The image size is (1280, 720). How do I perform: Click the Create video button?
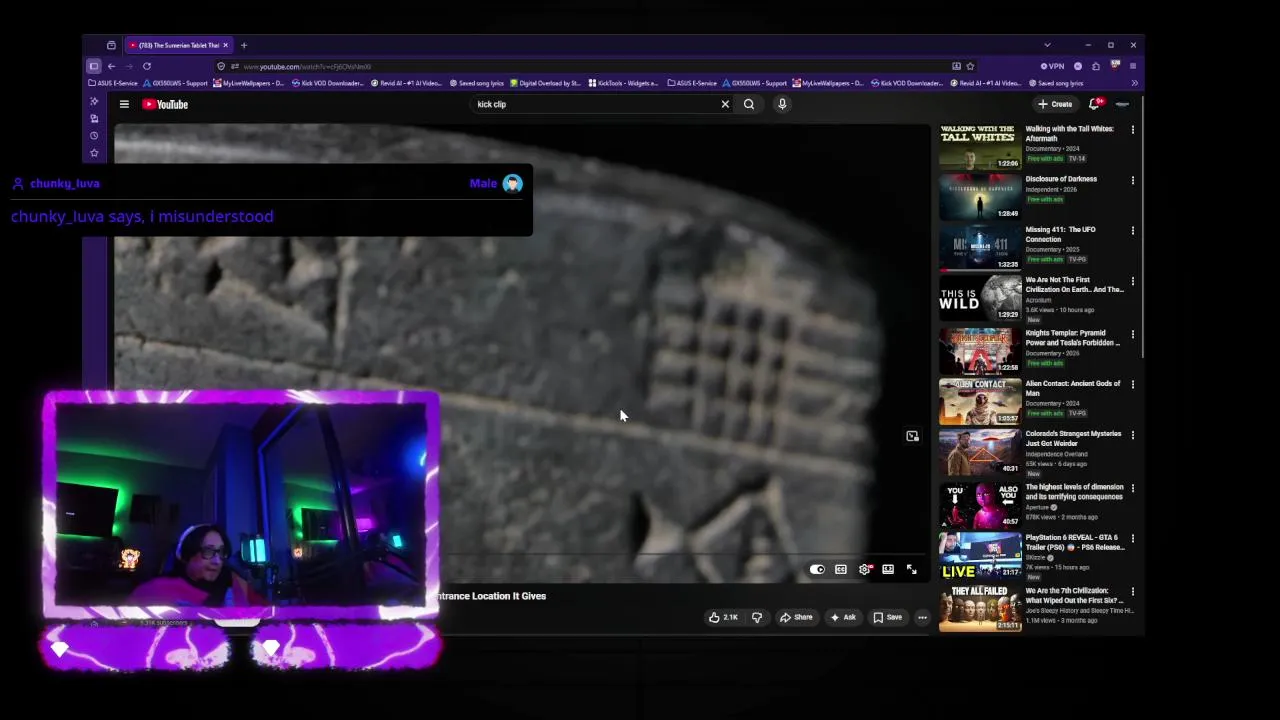tap(1055, 104)
